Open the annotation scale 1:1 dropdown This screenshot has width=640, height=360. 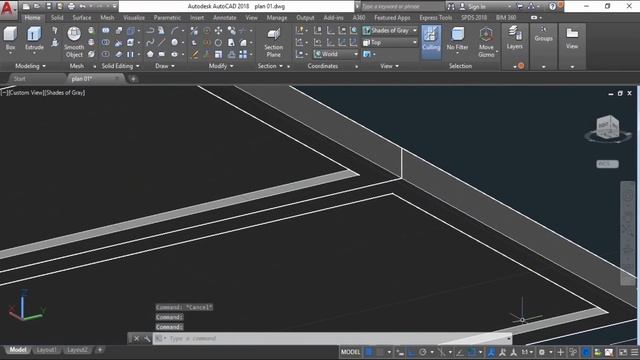(x=527, y=352)
